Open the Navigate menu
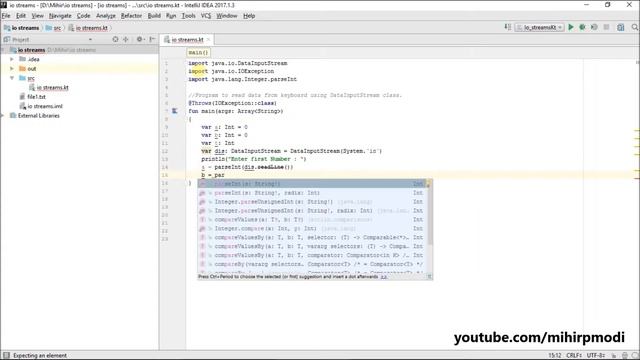This screenshot has width=640, height=360. pos(60,16)
